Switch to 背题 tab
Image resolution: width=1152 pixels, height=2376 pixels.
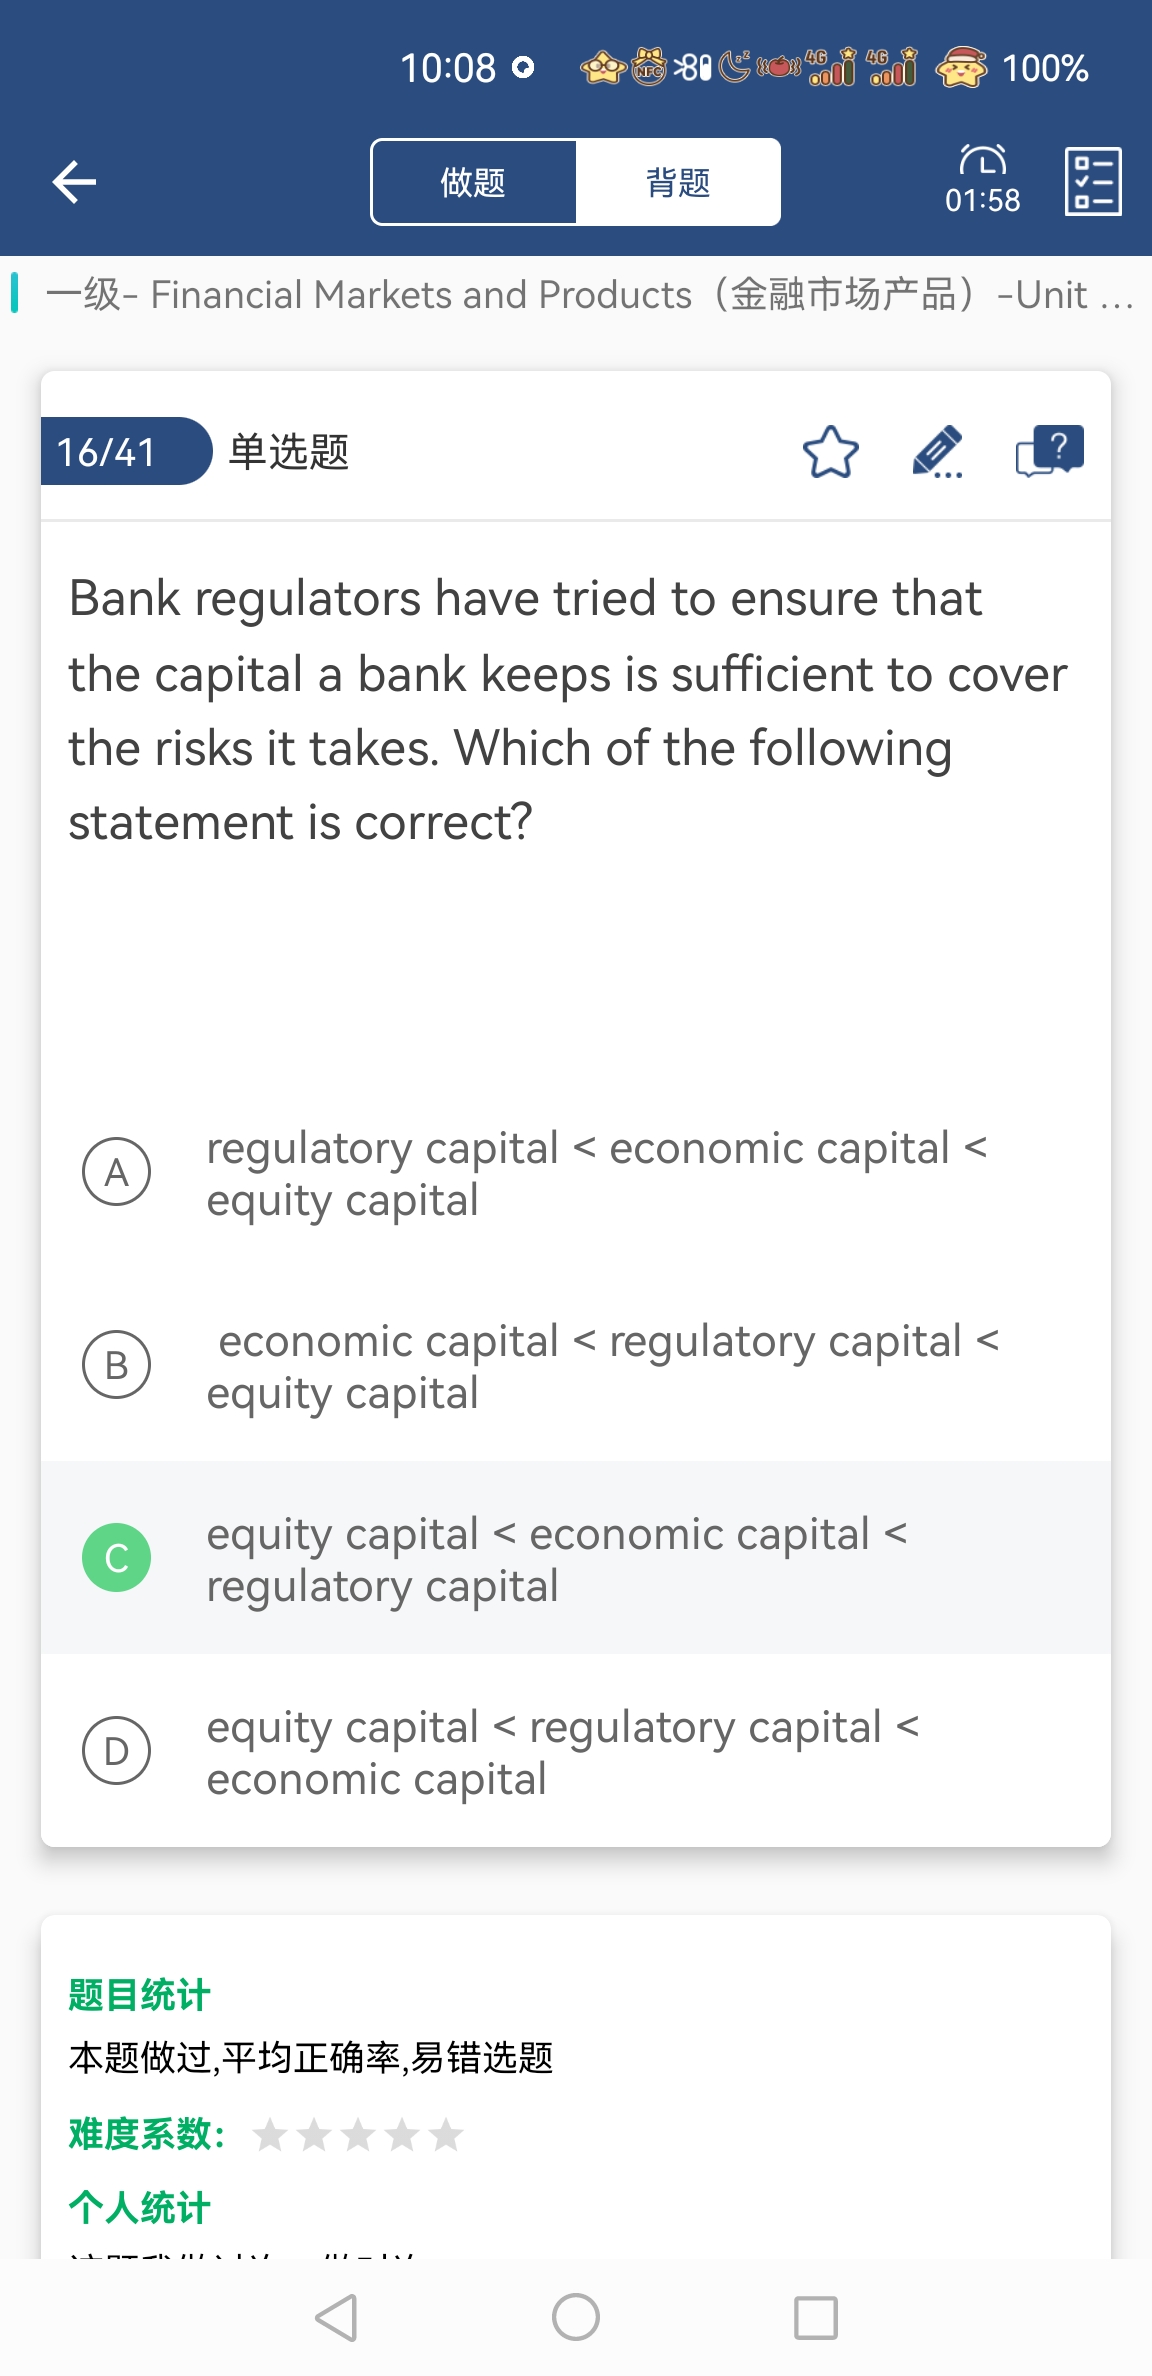(x=678, y=182)
